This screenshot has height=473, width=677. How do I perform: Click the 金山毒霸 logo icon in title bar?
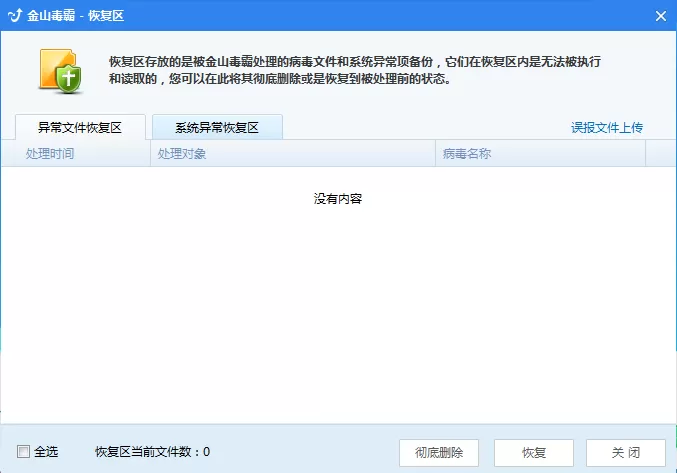(15, 16)
